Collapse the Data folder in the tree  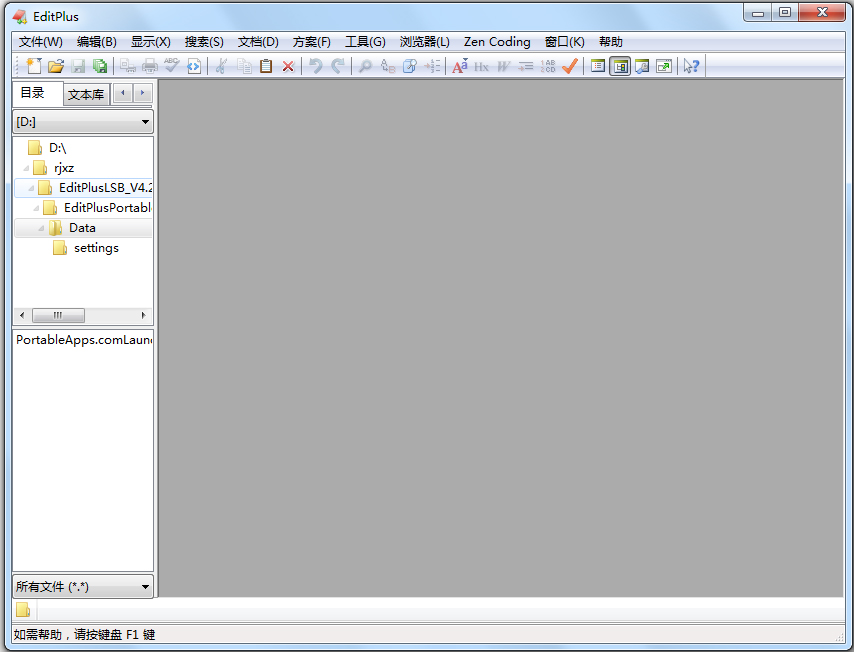39,227
